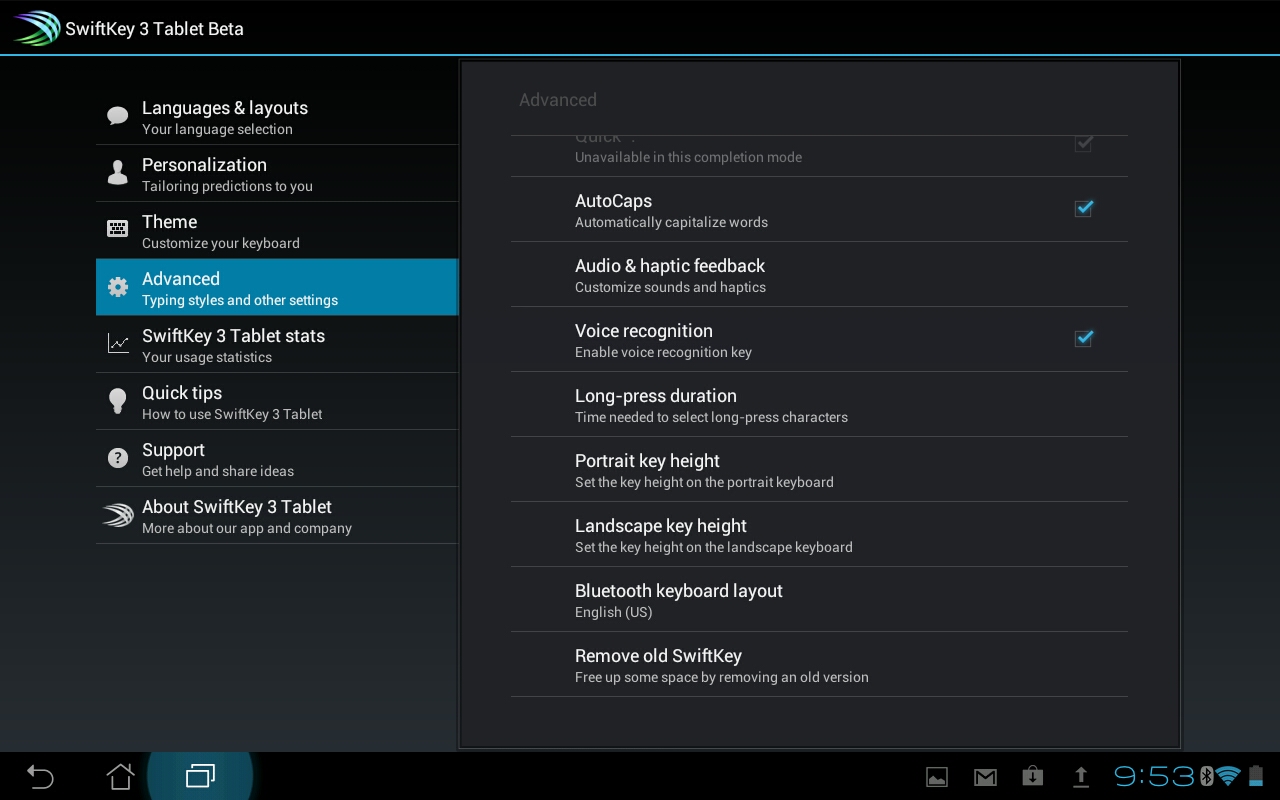Screen dimensions: 1280x800
Task: Tap the Android home button icon
Action: pyautogui.click(x=120, y=776)
